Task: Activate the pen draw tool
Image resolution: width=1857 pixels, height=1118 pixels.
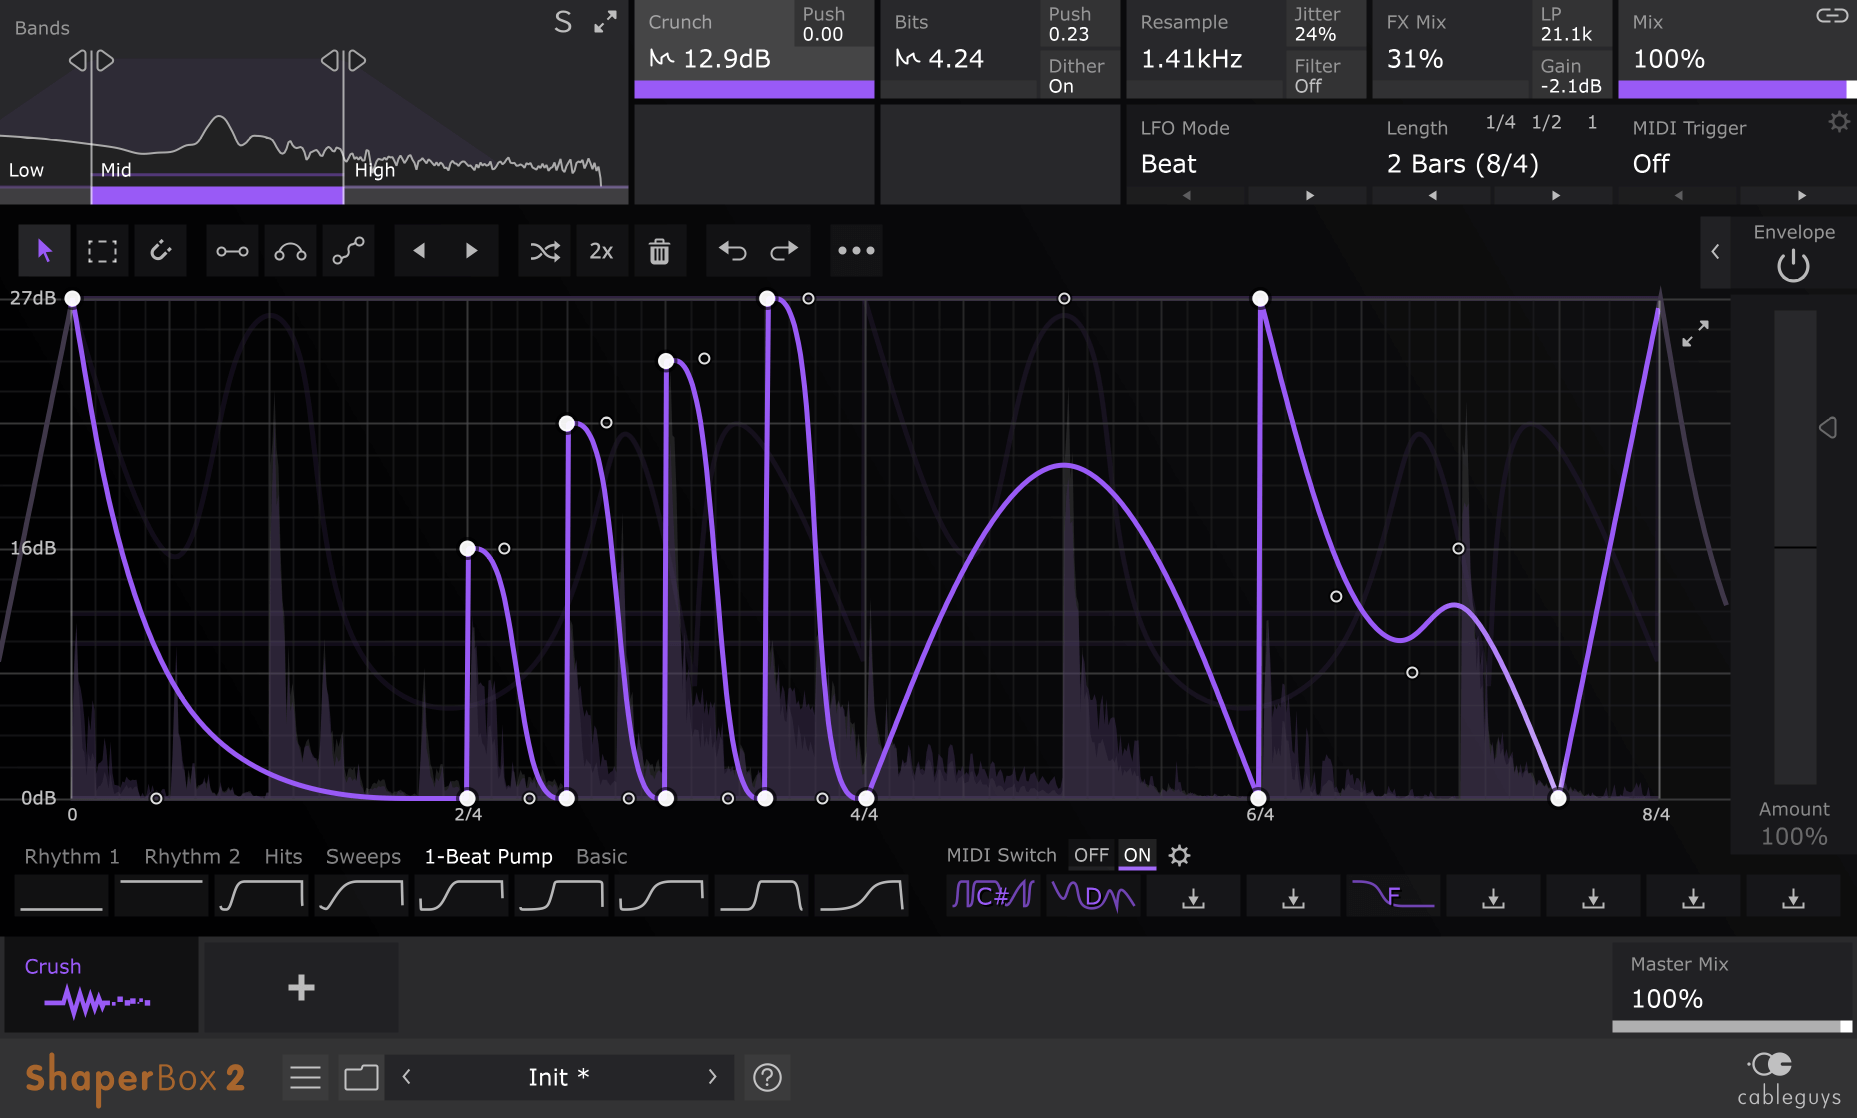Action: tap(160, 251)
